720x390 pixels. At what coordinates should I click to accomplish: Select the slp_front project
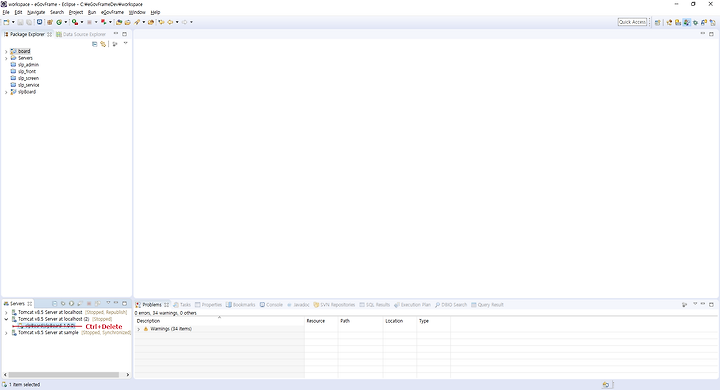[x=27, y=72]
